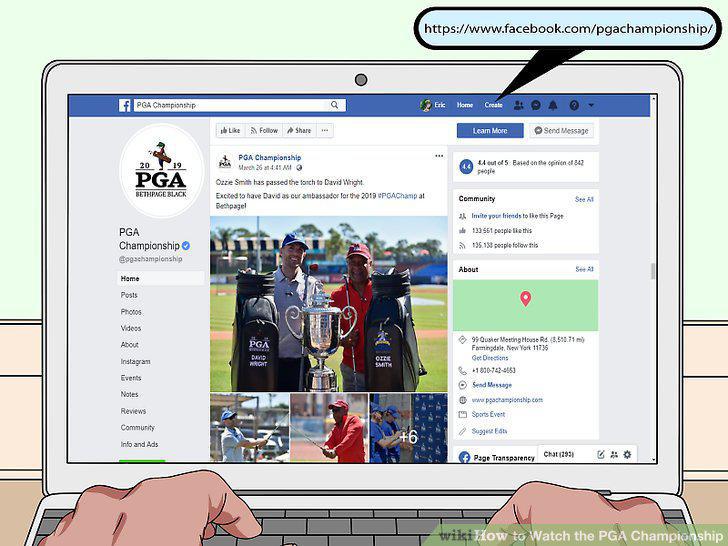Click the phone number +1 800-742-4653
The width and height of the screenshot is (728, 546).
click(x=494, y=370)
